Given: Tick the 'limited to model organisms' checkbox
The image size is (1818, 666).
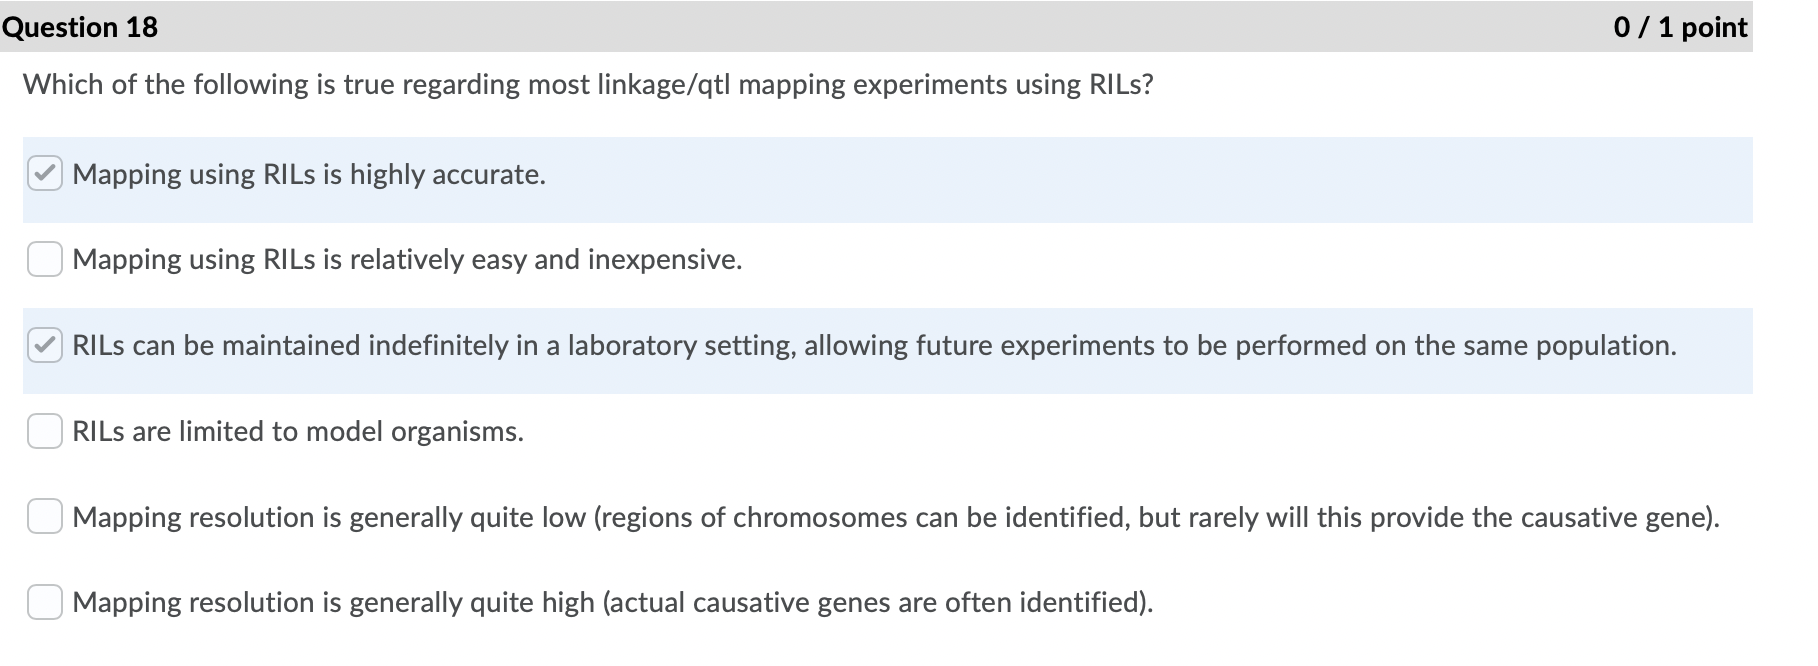Looking at the screenshot, I should click(45, 432).
